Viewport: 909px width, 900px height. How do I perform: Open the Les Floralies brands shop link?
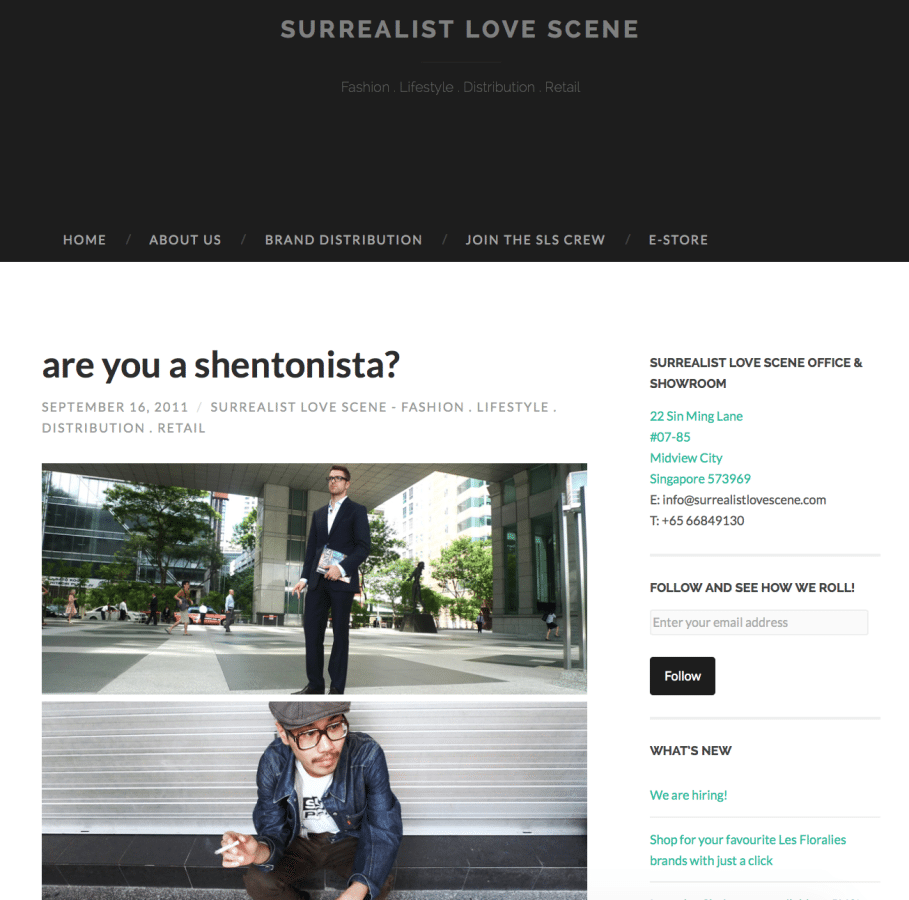[747, 850]
